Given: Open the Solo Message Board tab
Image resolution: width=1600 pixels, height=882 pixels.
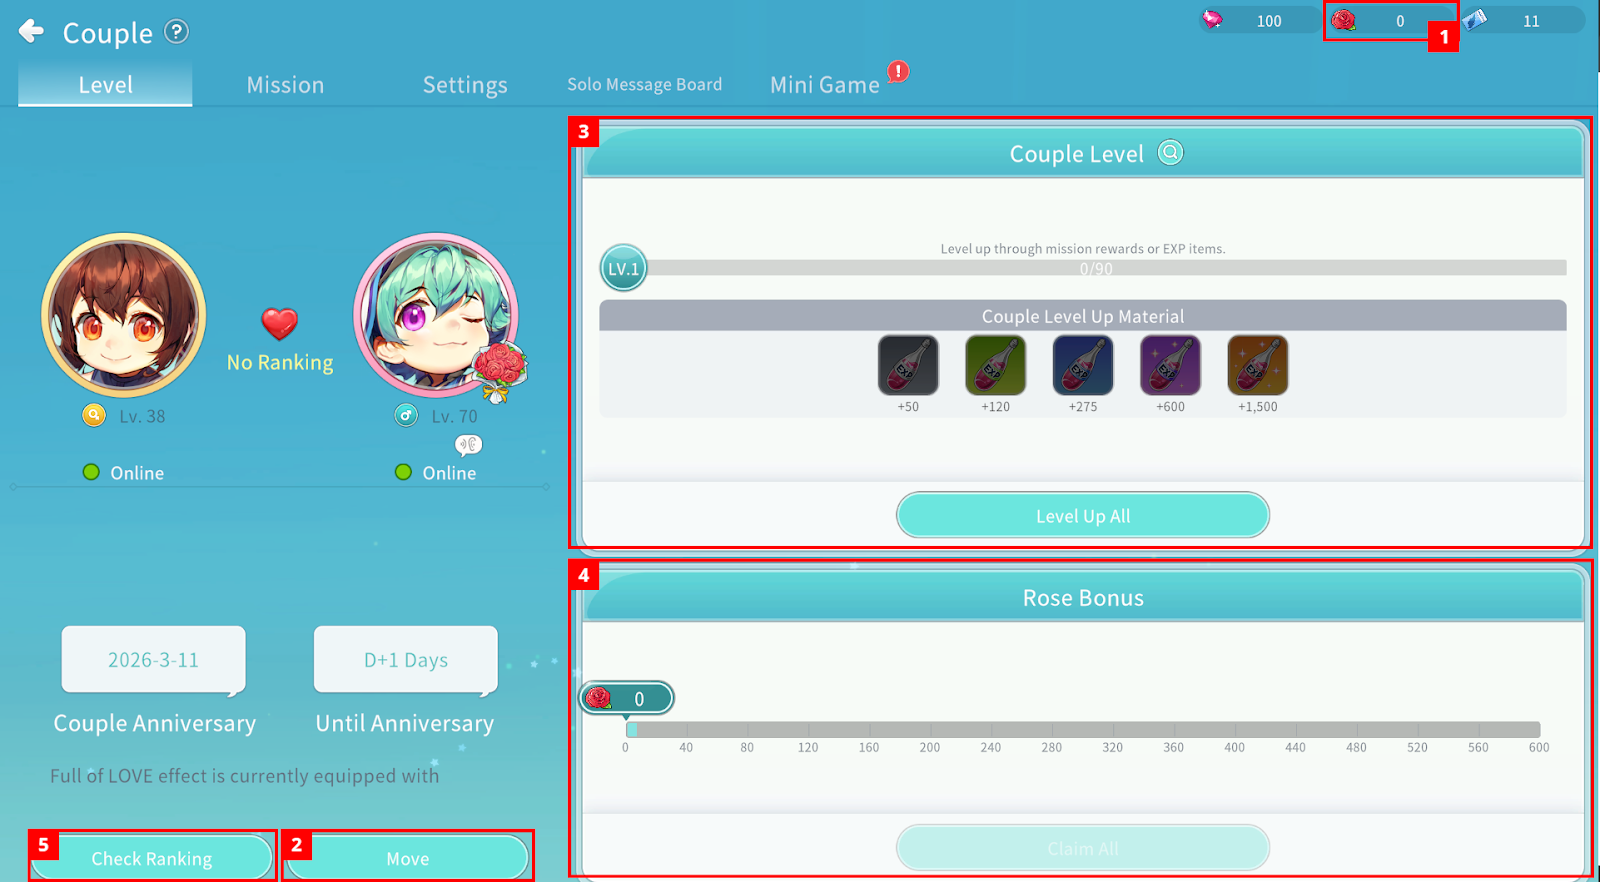Looking at the screenshot, I should [x=644, y=85].
